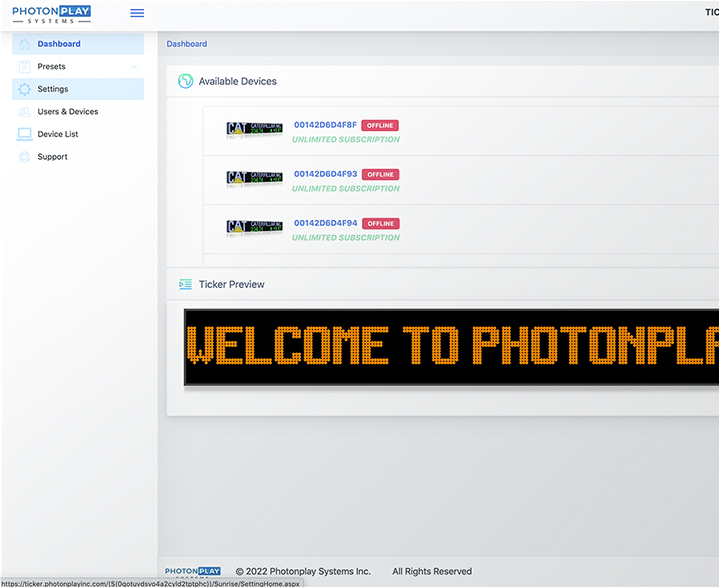The width and height of the screenshot is (719, 587).
Task: Open the Users & Devices menu item
Action: pos(68,112)
